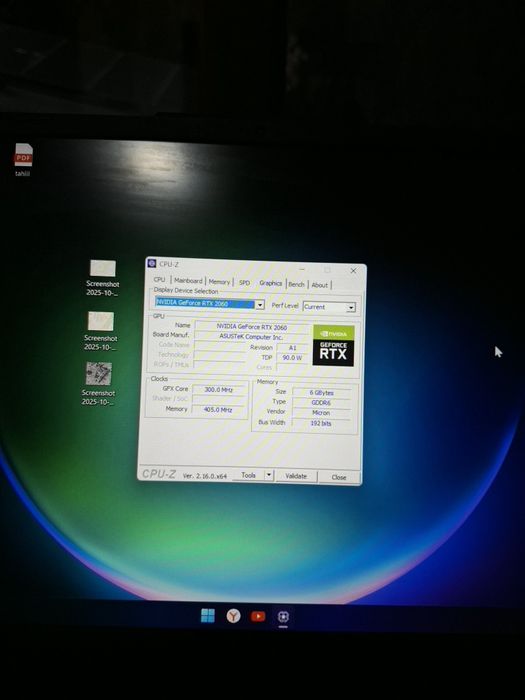Open Yandex Browser from the taskbar

(233, 616)
